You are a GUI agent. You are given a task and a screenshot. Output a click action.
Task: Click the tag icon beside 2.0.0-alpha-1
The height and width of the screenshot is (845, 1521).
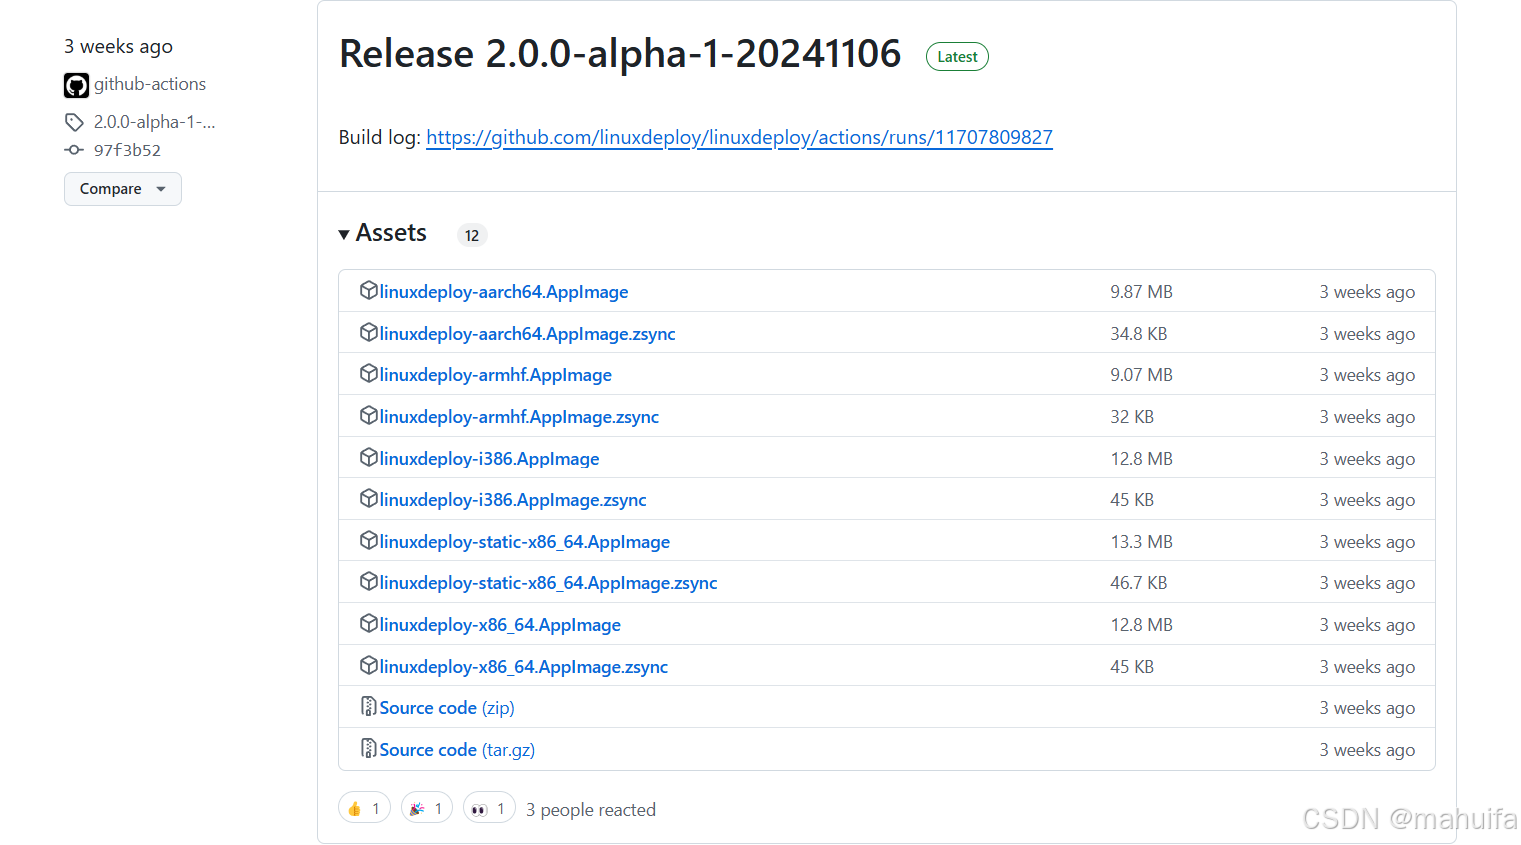coord(74,122)
